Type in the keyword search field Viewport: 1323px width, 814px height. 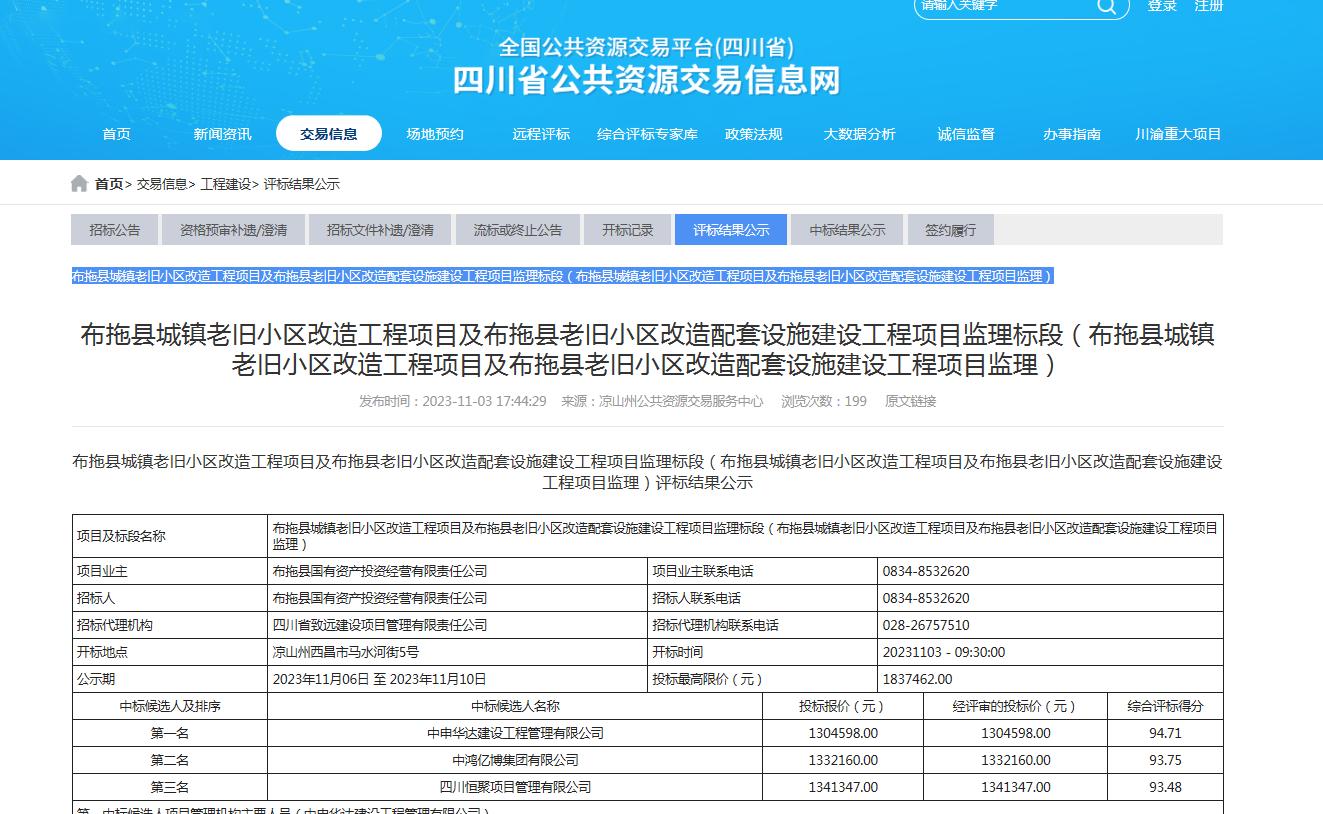click(x=1000, y=6)
